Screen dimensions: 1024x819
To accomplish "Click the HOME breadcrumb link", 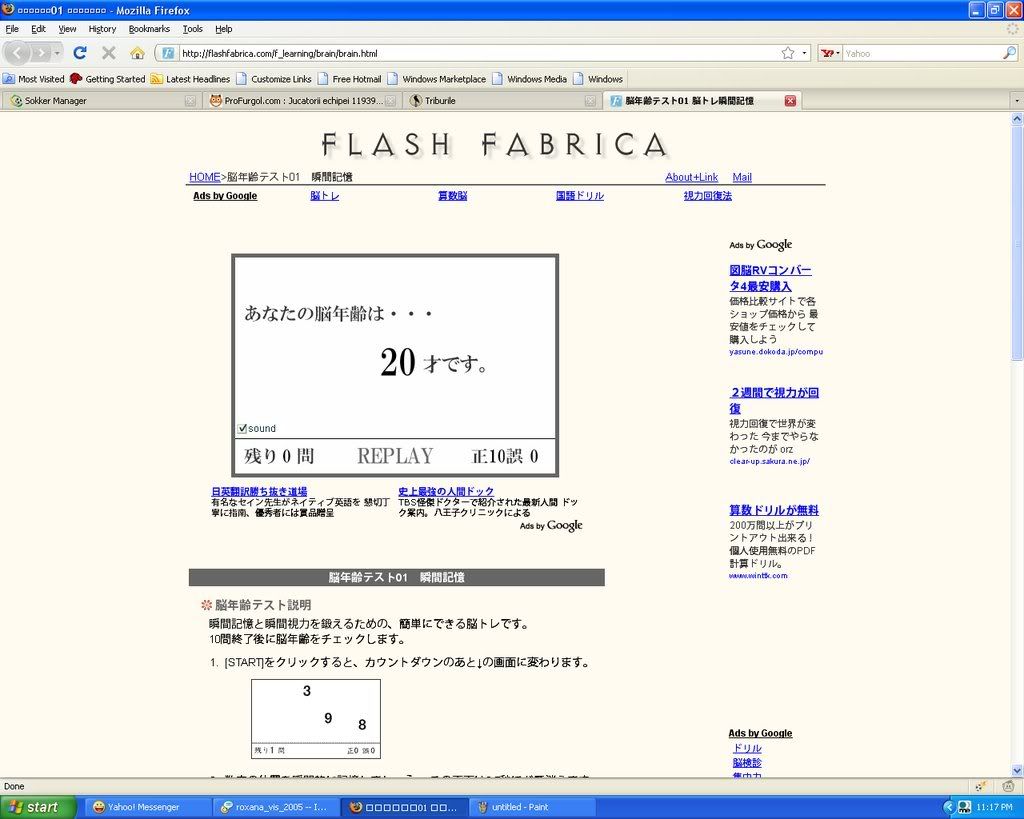I will tap(204, 177).
